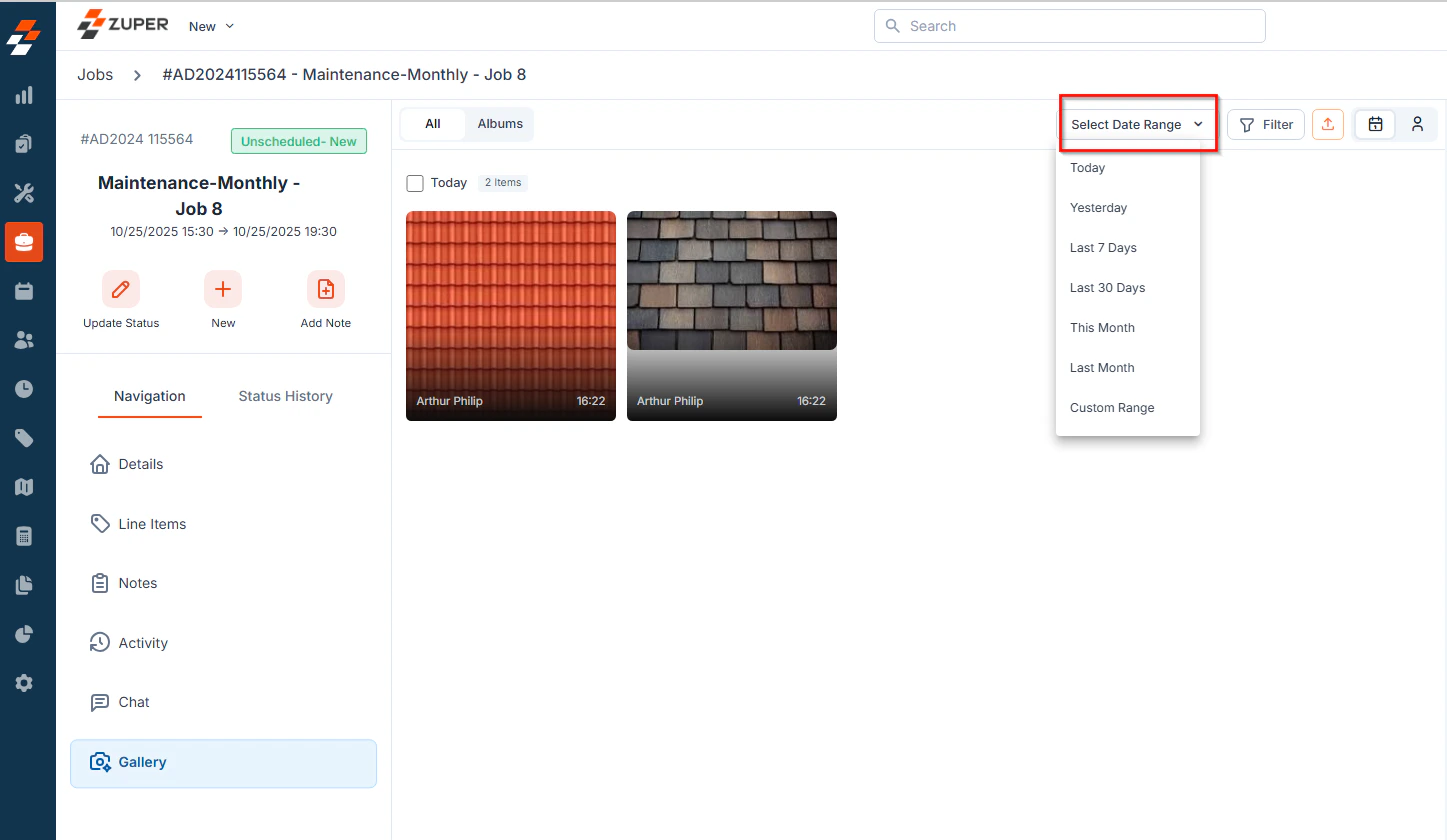
Task: Switch to group-by-user person view toggle
Action: coord(1417,124)
